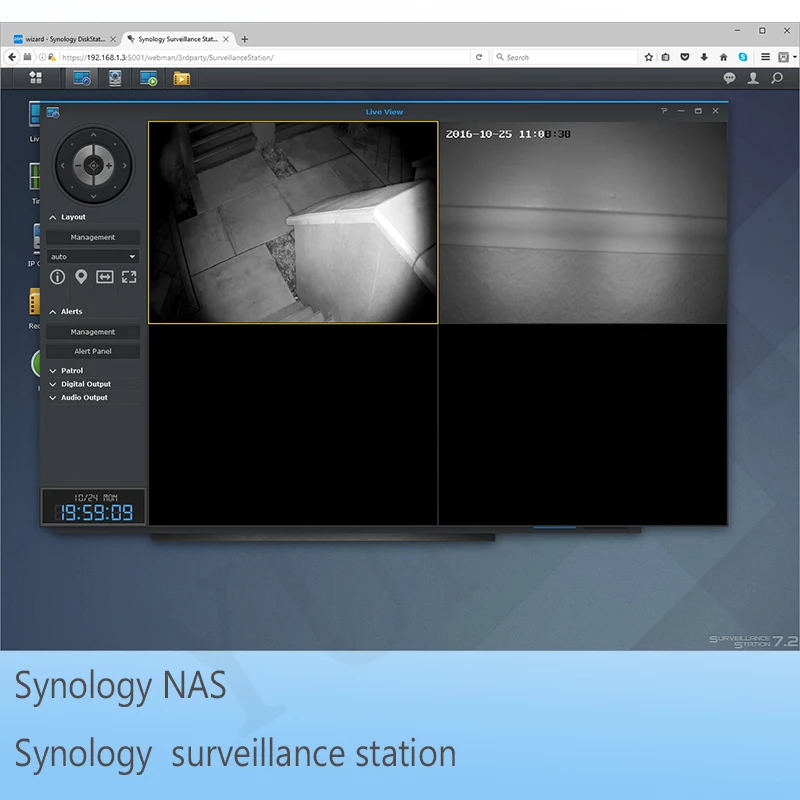
Task: Bookmark this page with star icon
Action: [x=648, y=57]
